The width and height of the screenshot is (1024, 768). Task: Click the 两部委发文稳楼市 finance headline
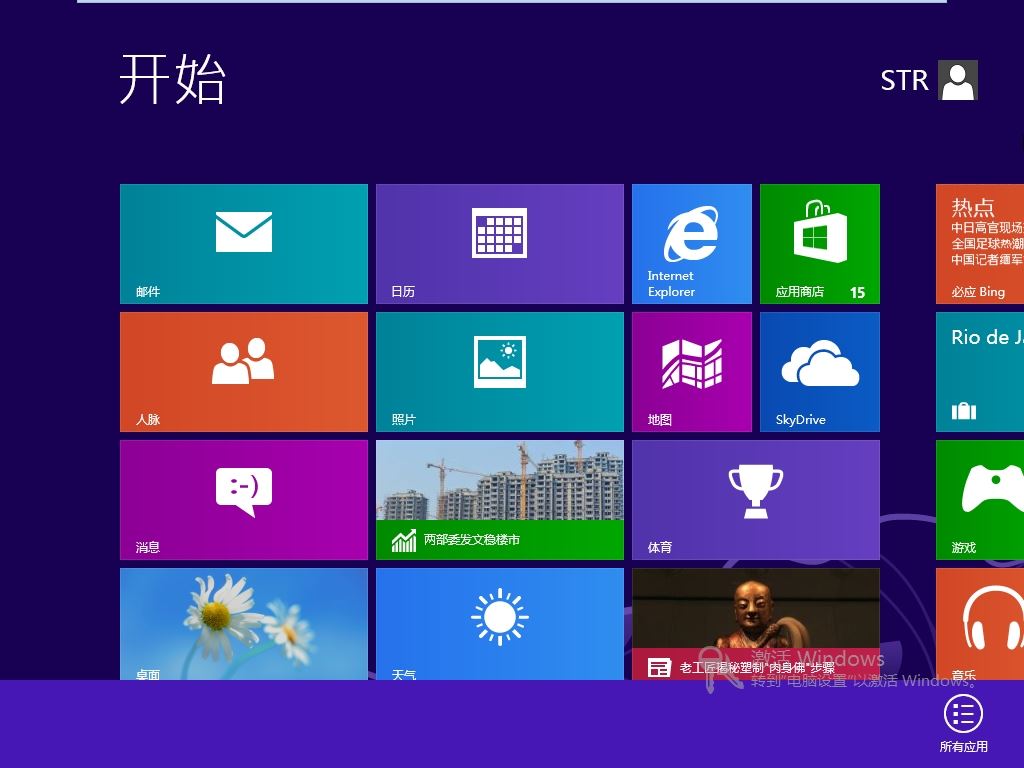(472, 540)
